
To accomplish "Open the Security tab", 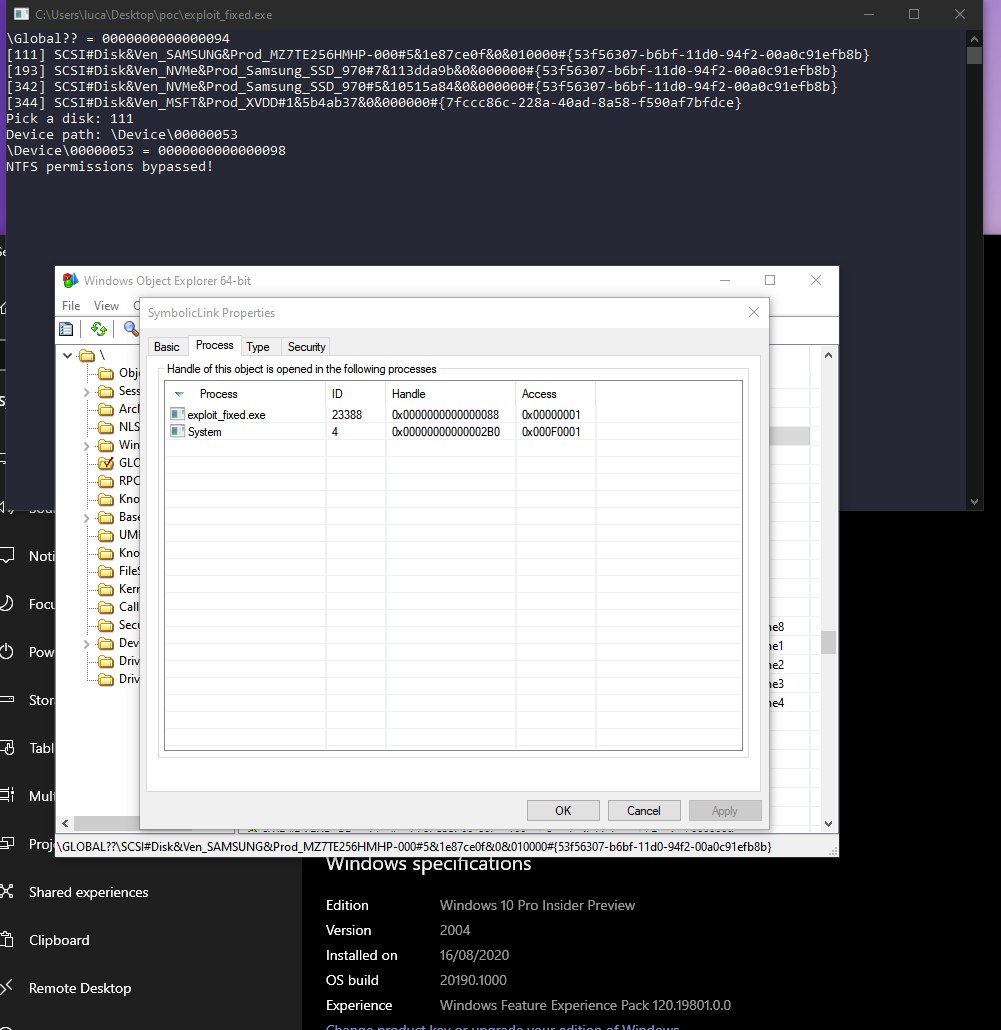I will tap(306, 347).
